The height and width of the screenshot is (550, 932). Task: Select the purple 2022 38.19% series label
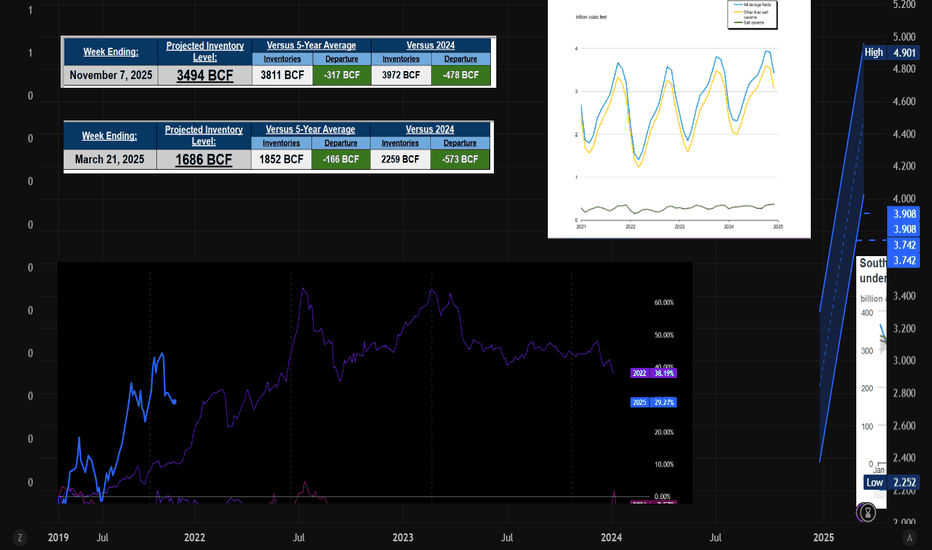point(653,373)
